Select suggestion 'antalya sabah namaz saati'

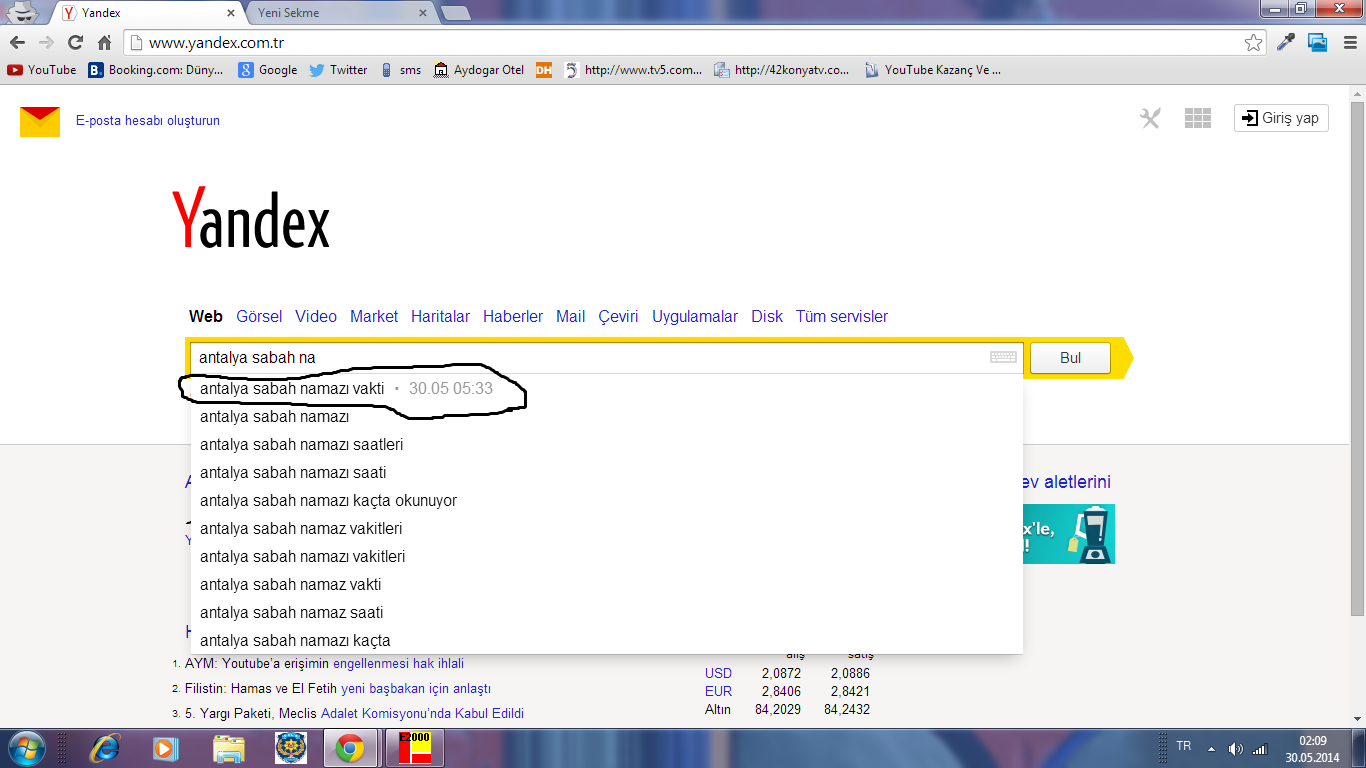coord(606,613)
